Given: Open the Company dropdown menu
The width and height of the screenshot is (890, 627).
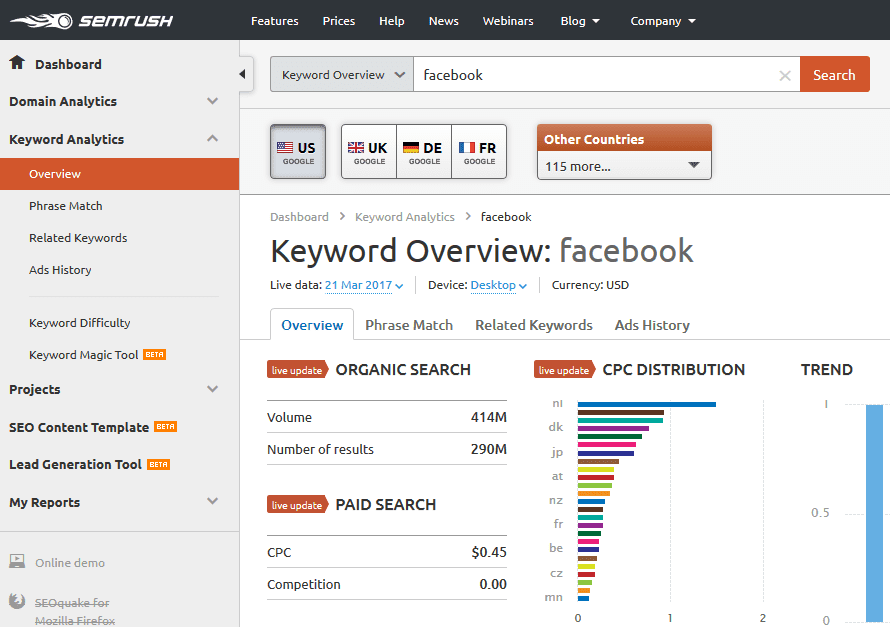Looking at the screenshot, I should coord(663,21).
